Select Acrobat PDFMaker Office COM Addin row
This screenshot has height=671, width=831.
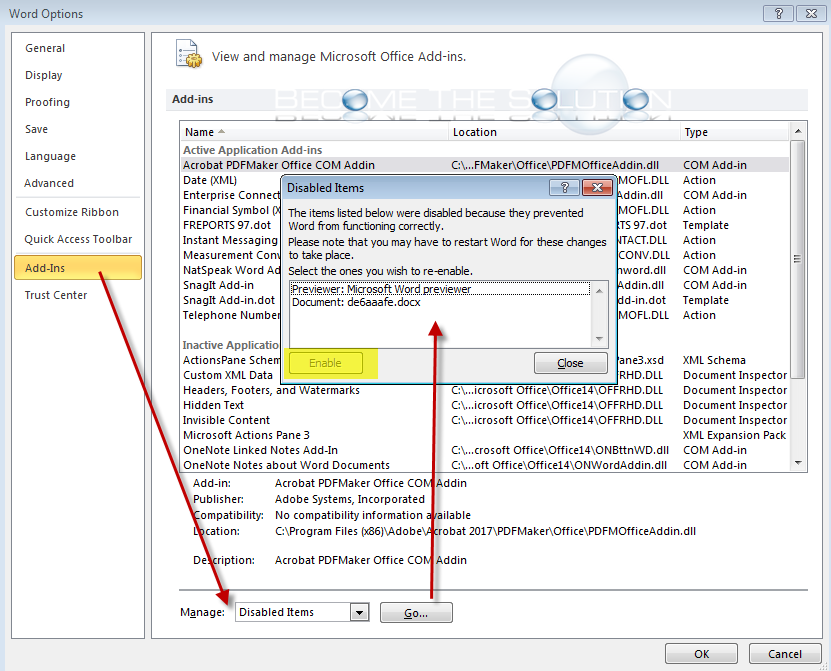click(x=484, y=165)
